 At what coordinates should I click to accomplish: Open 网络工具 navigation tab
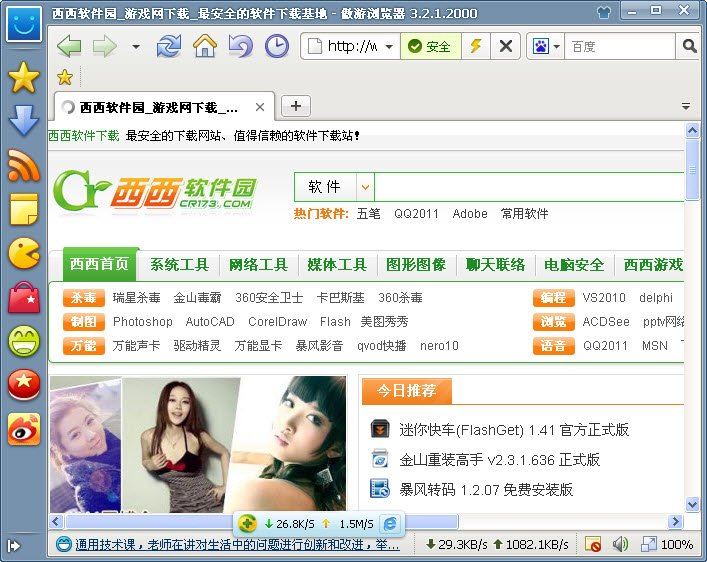pyautogui.click(x=258, y=264)
